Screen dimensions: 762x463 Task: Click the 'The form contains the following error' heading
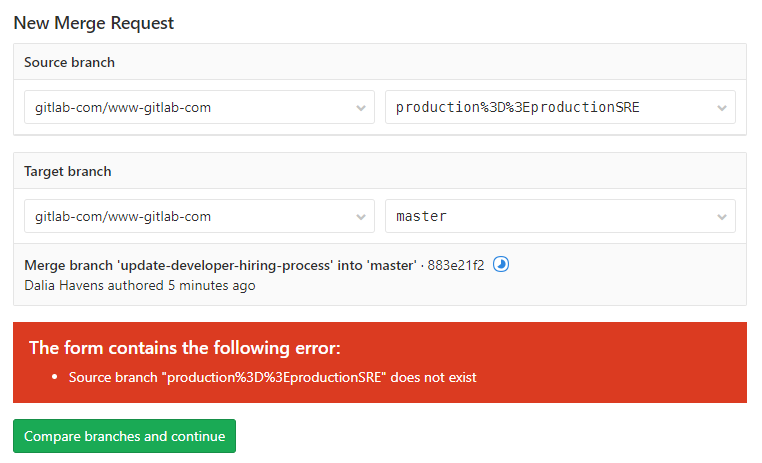tap(185, 348)
